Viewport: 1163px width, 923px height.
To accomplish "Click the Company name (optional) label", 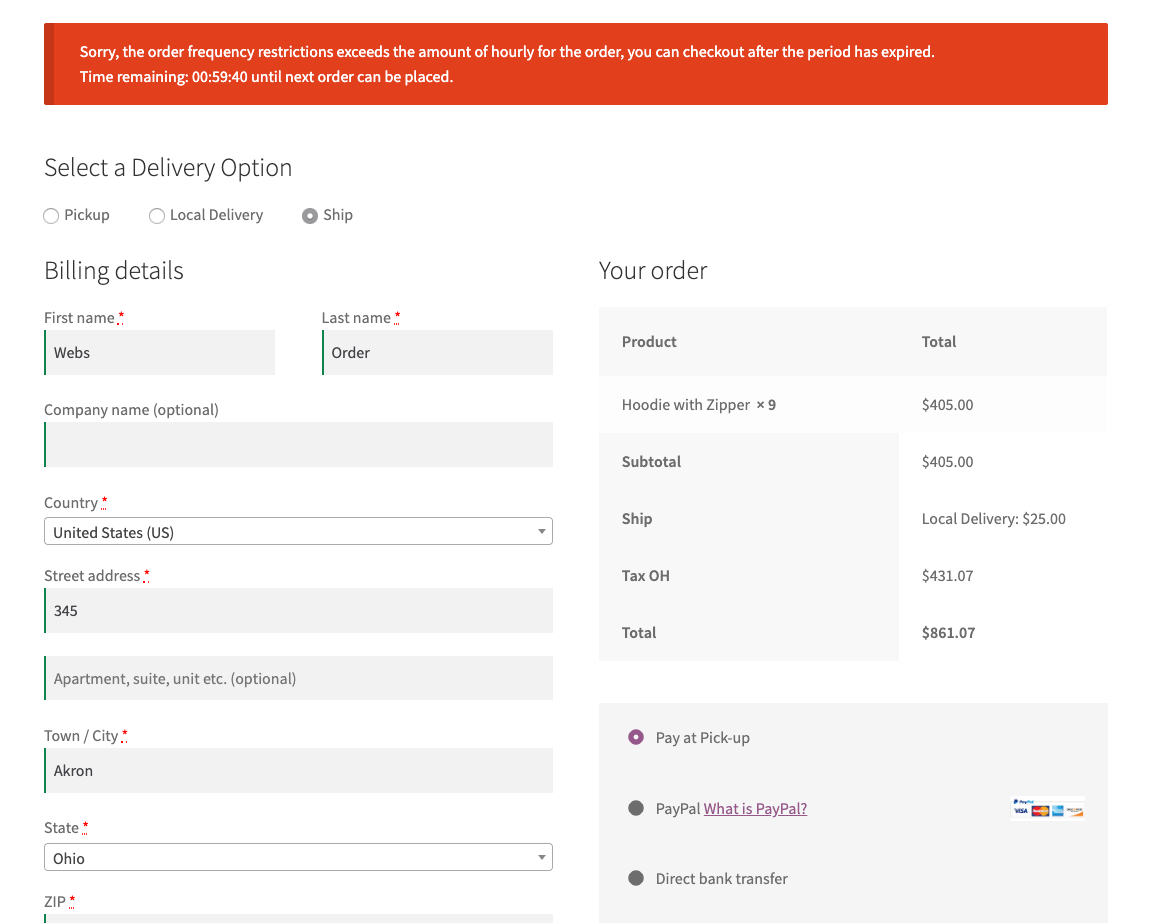I will [x=131, y=410].
